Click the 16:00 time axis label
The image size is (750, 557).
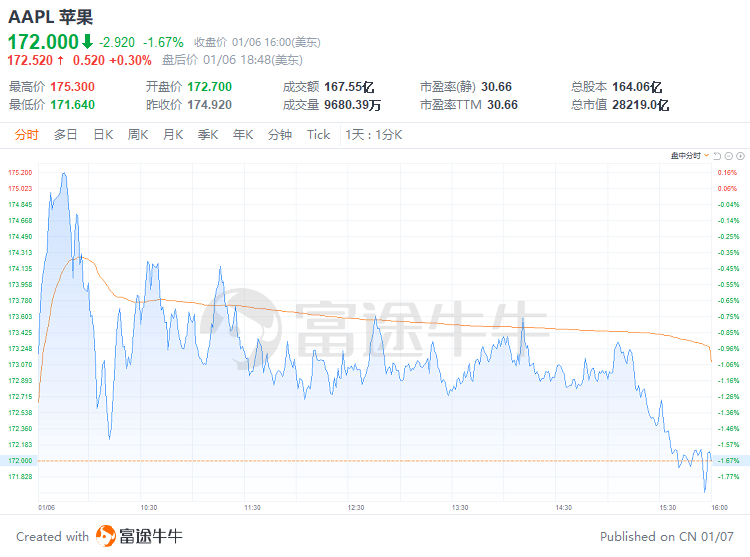pos(719,507)
